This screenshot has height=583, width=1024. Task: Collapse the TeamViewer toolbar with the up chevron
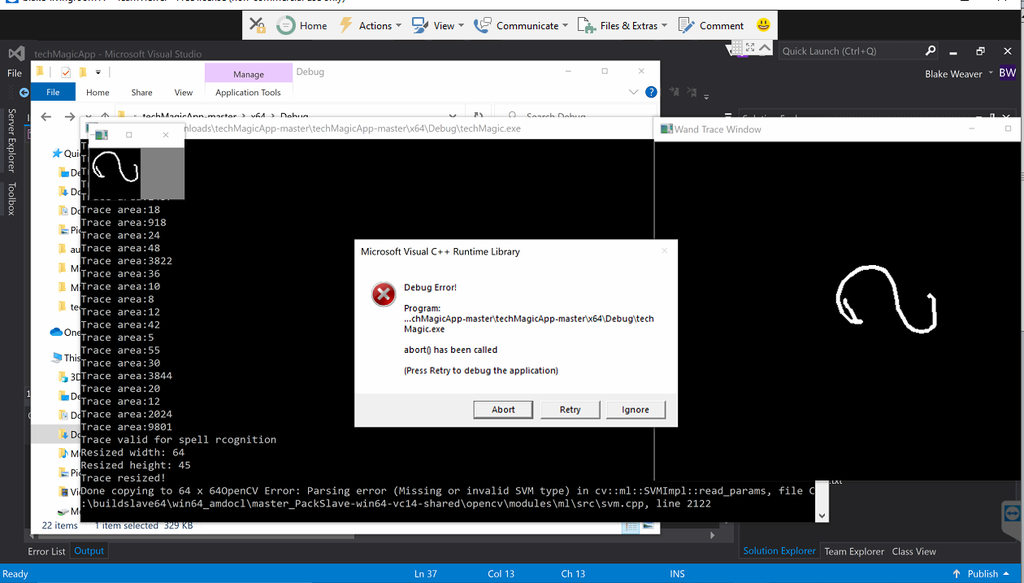click(765, 48)
